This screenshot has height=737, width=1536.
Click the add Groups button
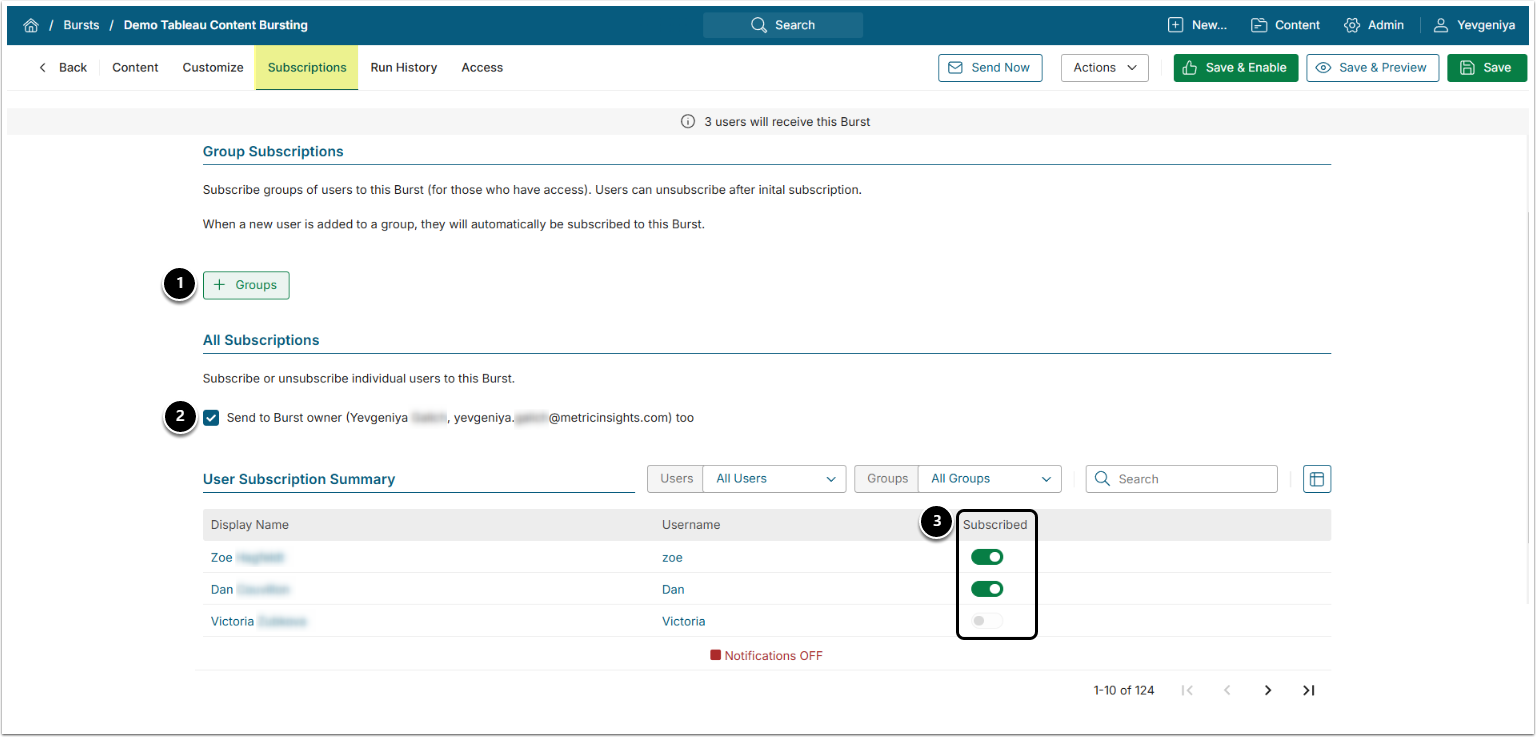246,285
